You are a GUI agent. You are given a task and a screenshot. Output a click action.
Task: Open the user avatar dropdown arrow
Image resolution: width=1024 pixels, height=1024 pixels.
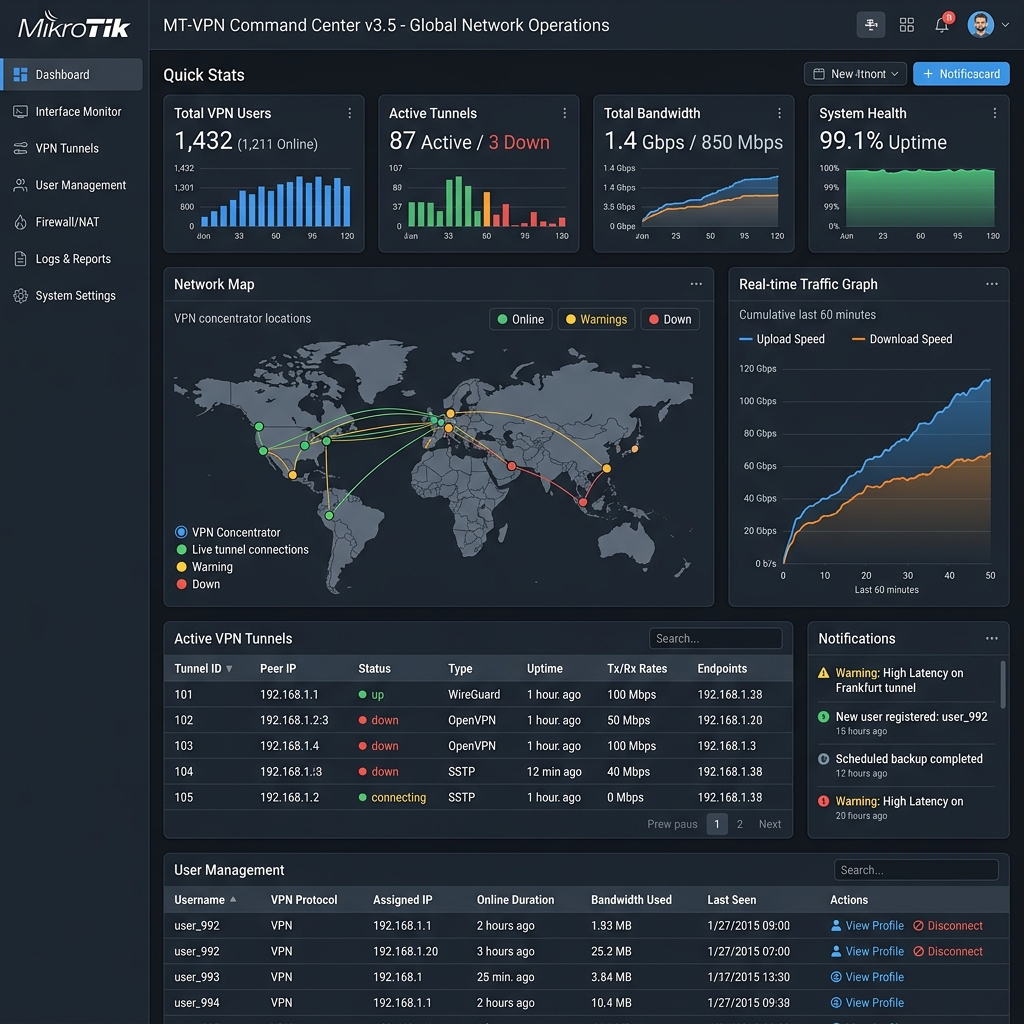pos(1005,25)
